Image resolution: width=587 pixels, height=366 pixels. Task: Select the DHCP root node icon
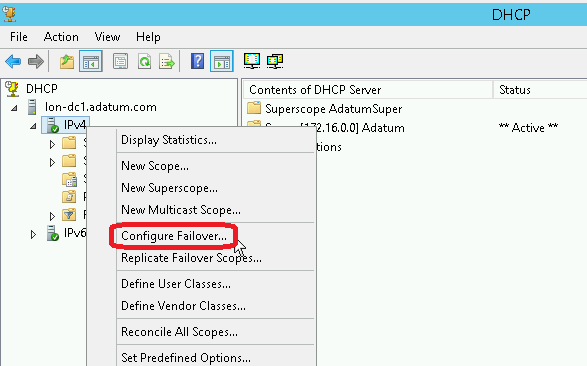pyautogui.click(x=12, y=89)
